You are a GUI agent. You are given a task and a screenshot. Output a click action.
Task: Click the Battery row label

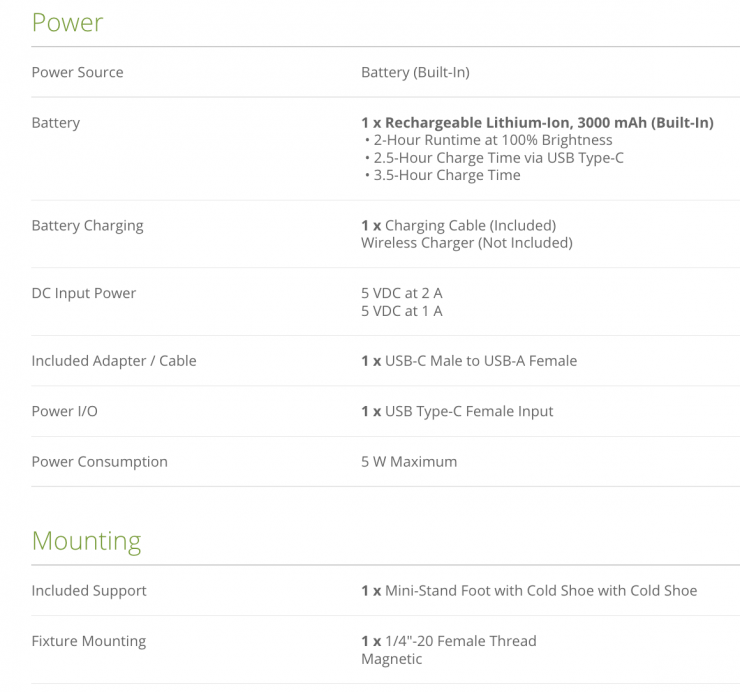coord(55,123)
